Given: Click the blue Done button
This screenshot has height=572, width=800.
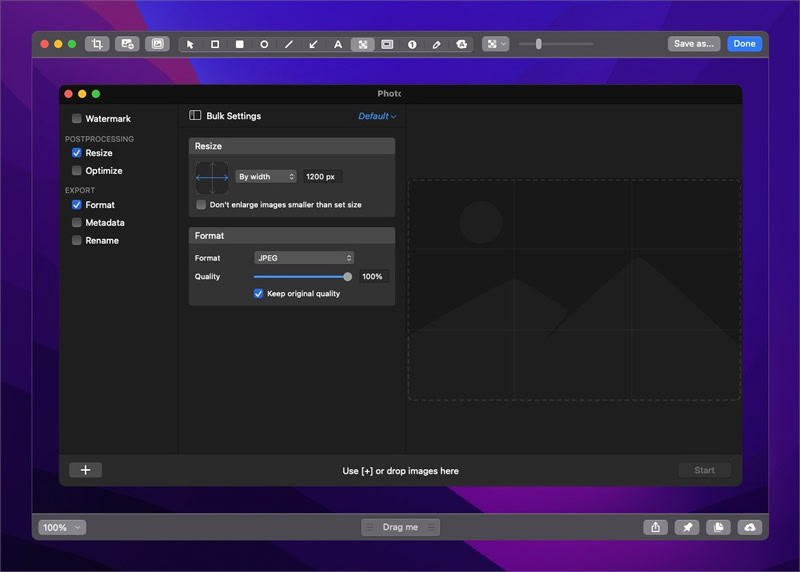Looking at the screenshot, I should 744,44.
